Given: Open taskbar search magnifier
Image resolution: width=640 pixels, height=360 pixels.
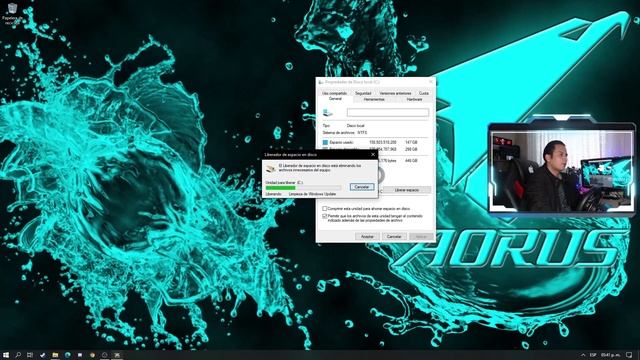Looking at the screenshot, I should point(18,355).
